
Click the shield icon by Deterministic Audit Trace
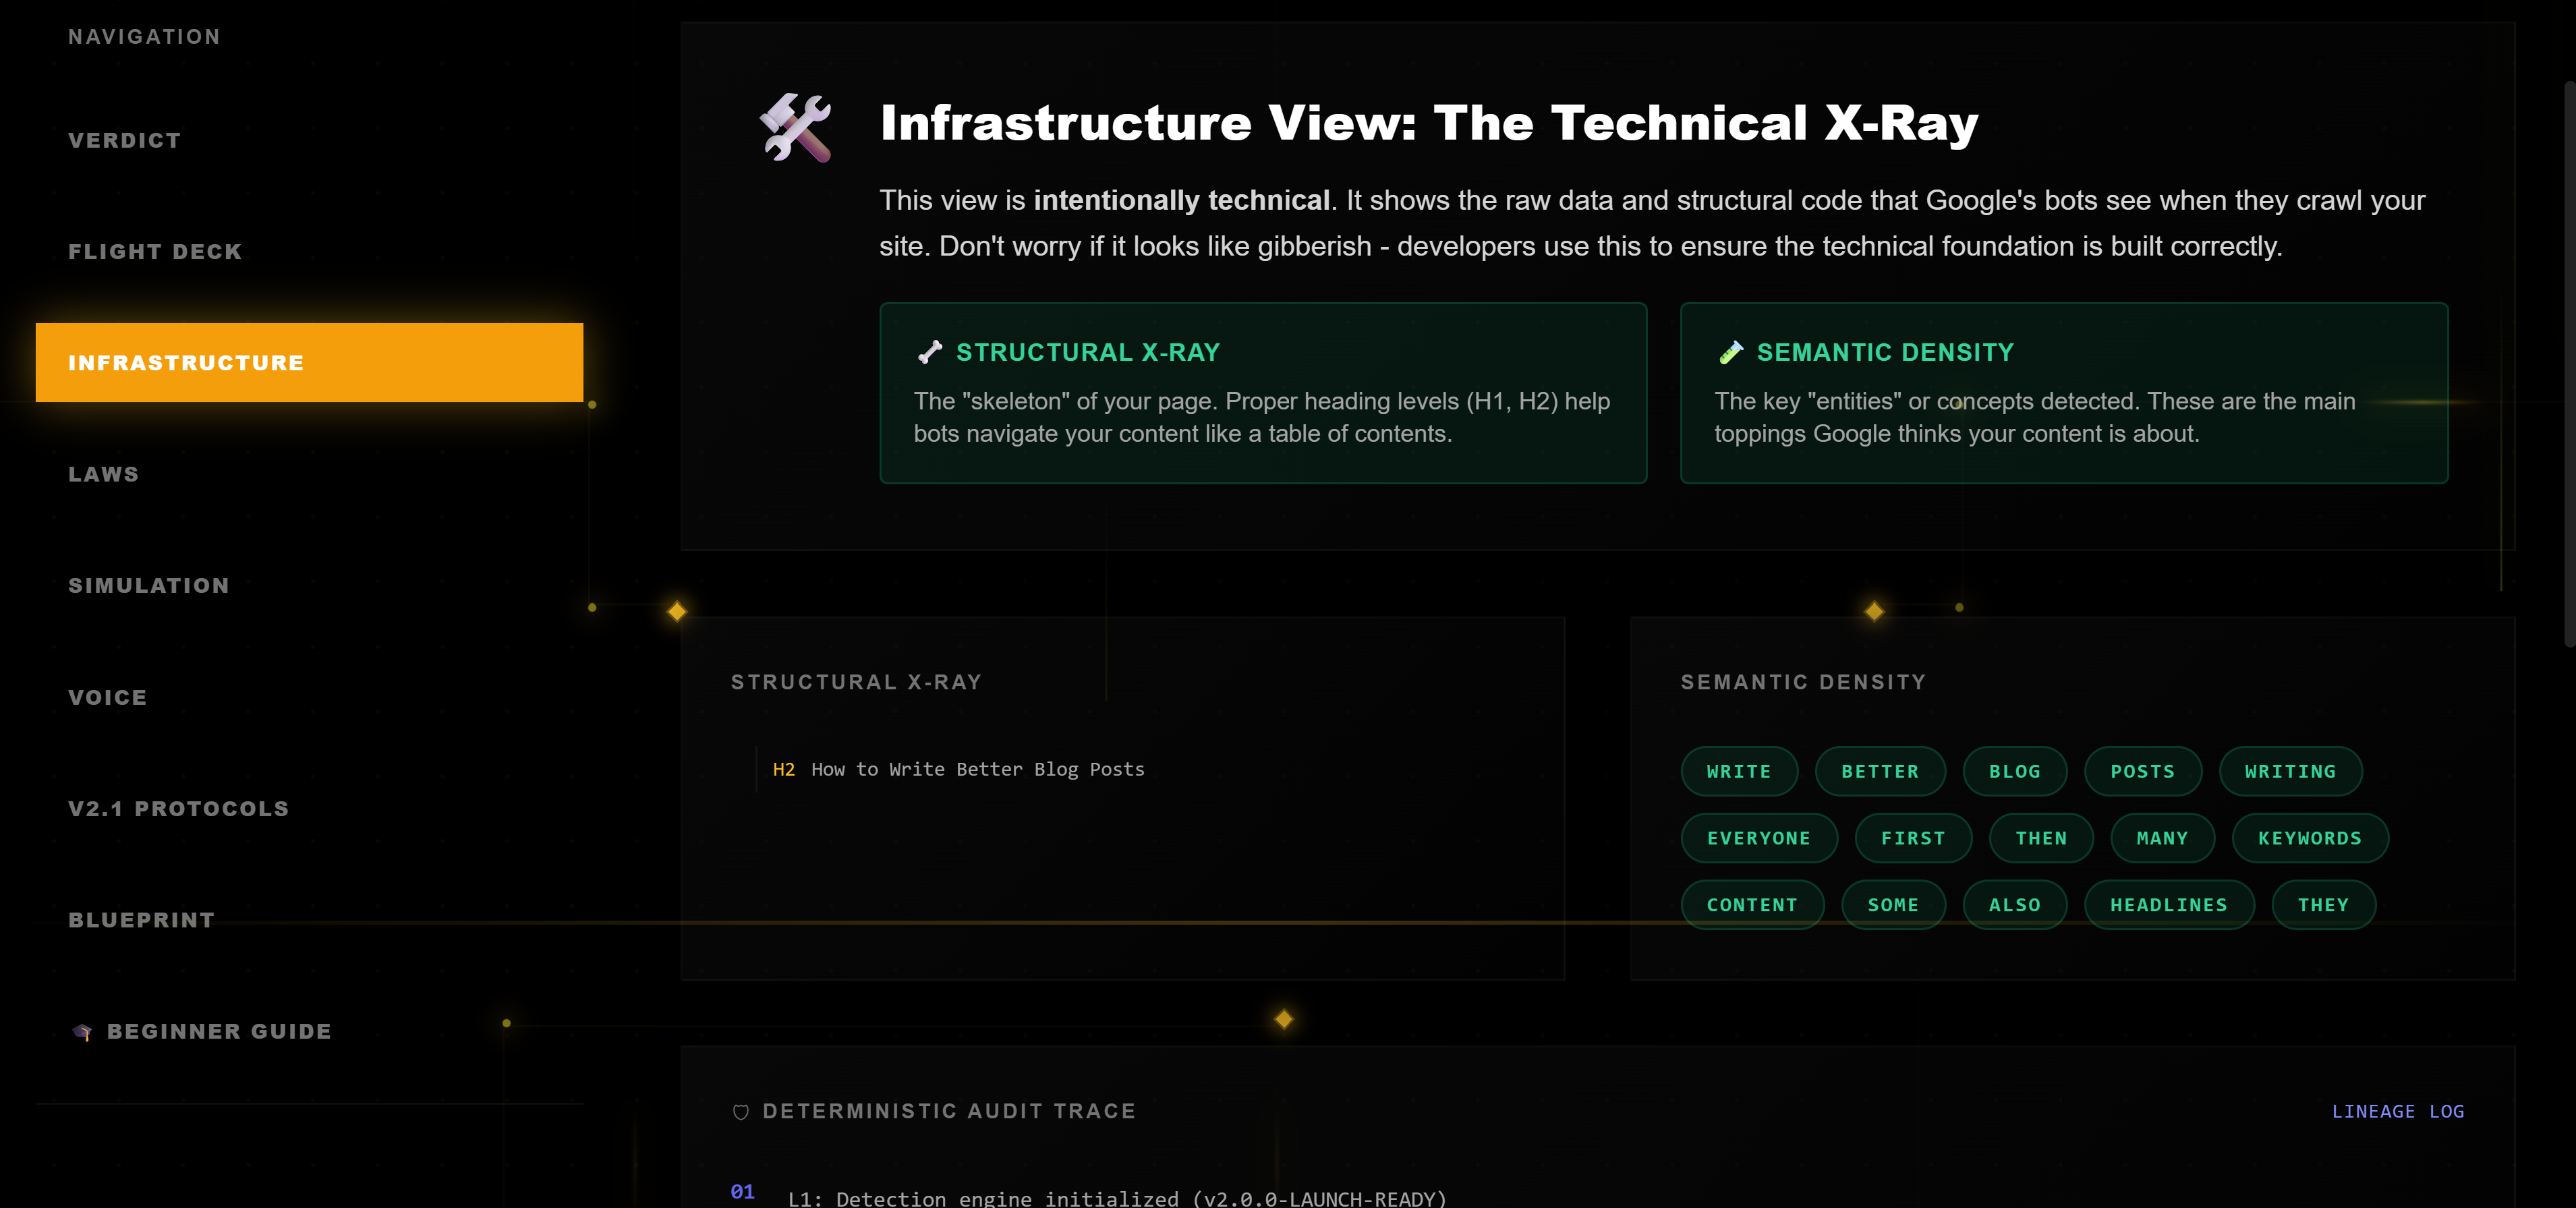741,1112
